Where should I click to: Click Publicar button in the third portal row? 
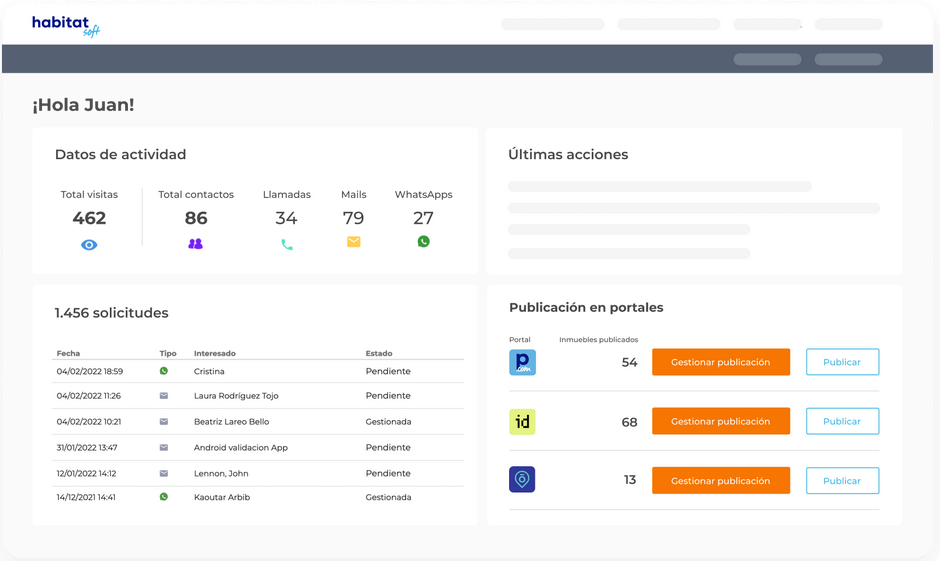(842, 481)
